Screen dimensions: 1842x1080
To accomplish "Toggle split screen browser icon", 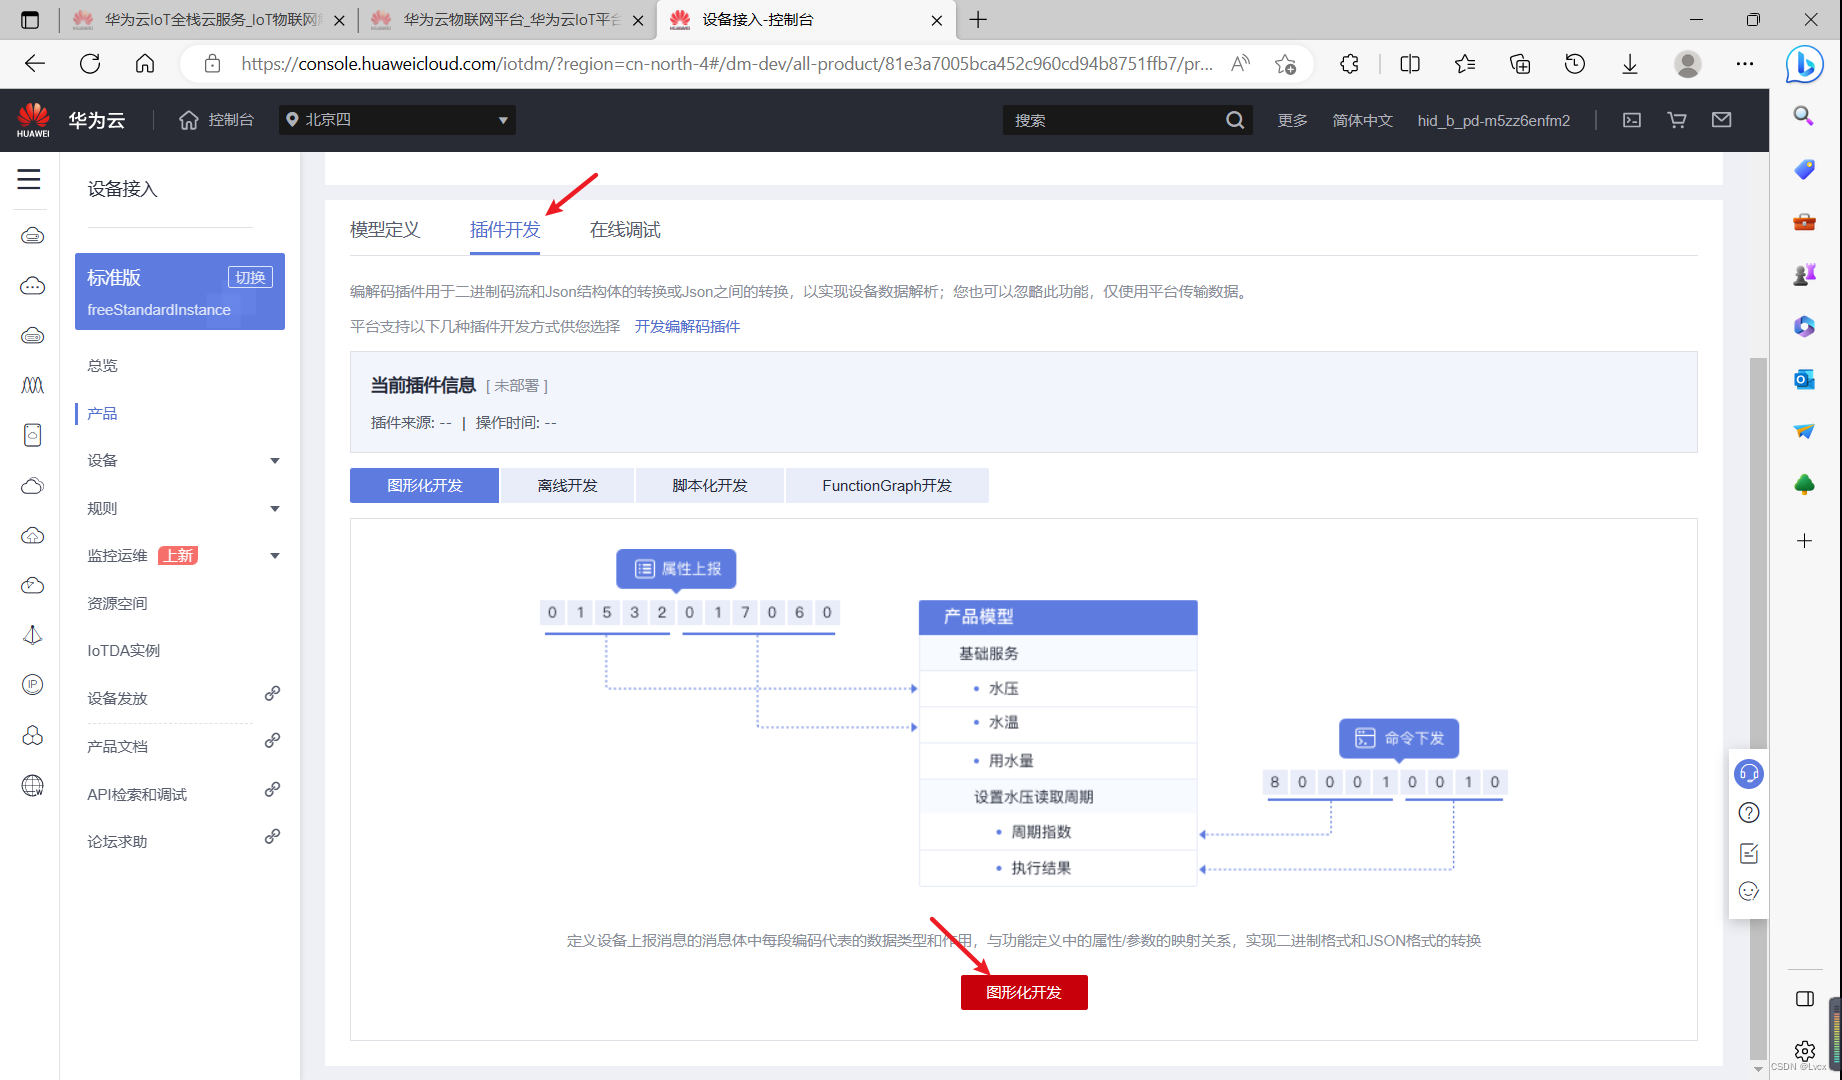I will [x=1410, y=64].
